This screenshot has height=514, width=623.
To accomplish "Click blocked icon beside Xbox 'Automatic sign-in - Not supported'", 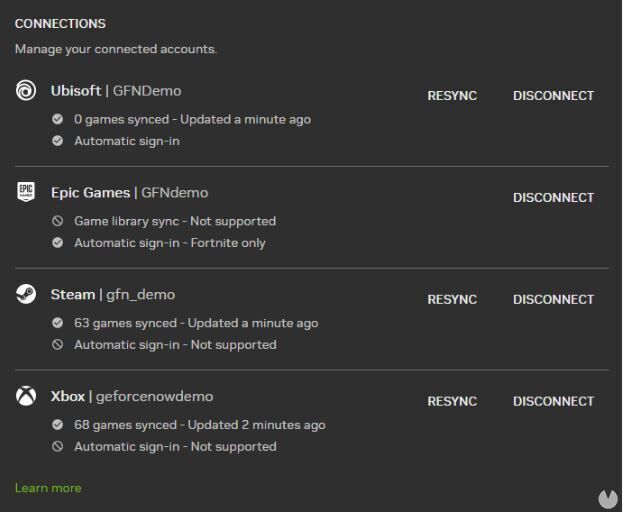I will 58,446.
